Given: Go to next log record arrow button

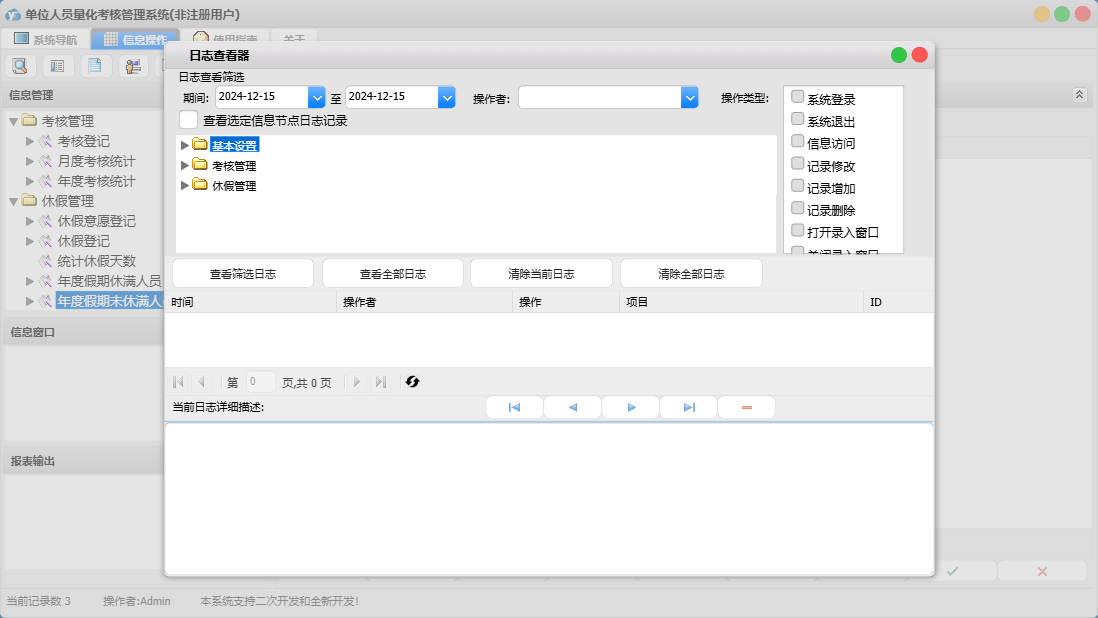Looking at the screenshot, I should tap(631, 408).
